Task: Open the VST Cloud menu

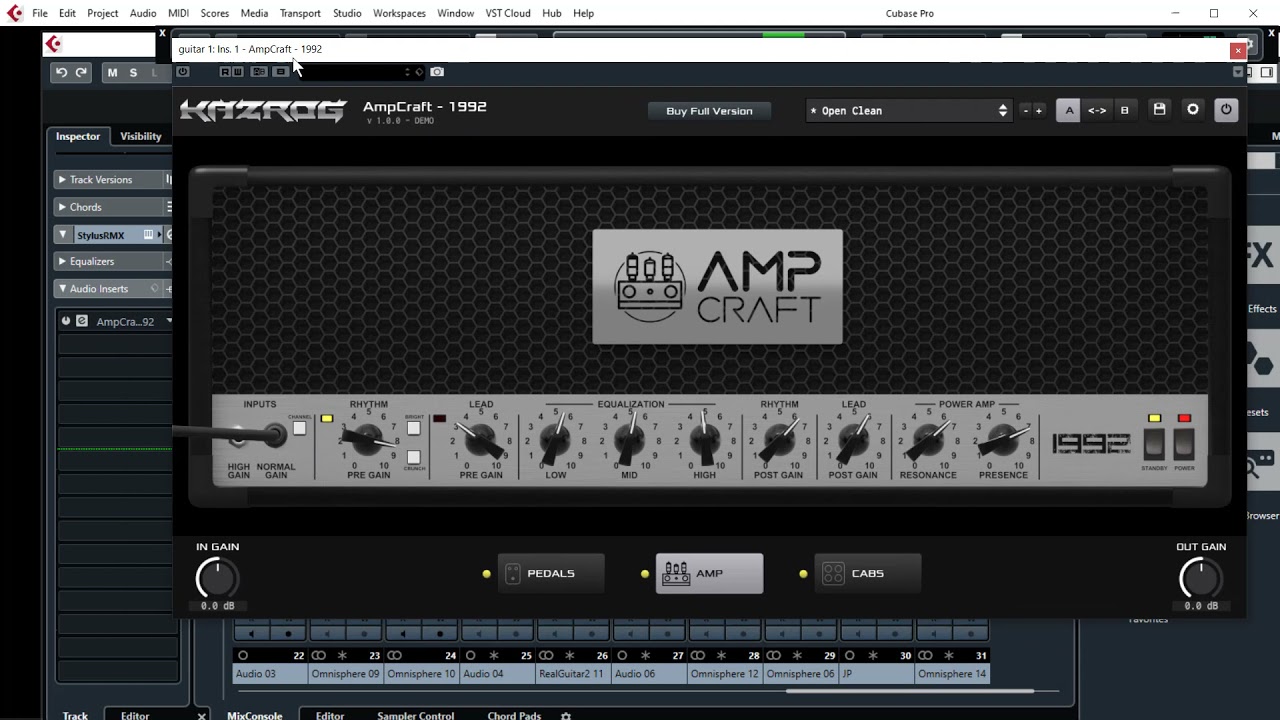Action: pyautogui.click(x=508, y=13)
